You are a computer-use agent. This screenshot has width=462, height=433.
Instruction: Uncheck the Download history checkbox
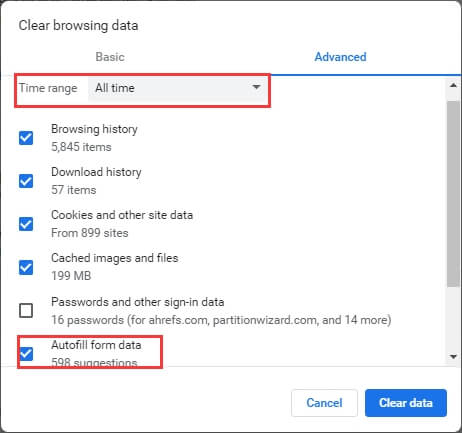point(26,181)
